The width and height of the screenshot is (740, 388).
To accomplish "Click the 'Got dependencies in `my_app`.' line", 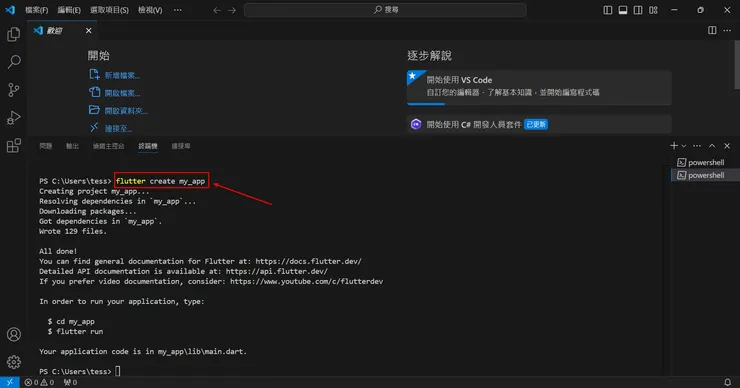I will click(x=101, y=221).
